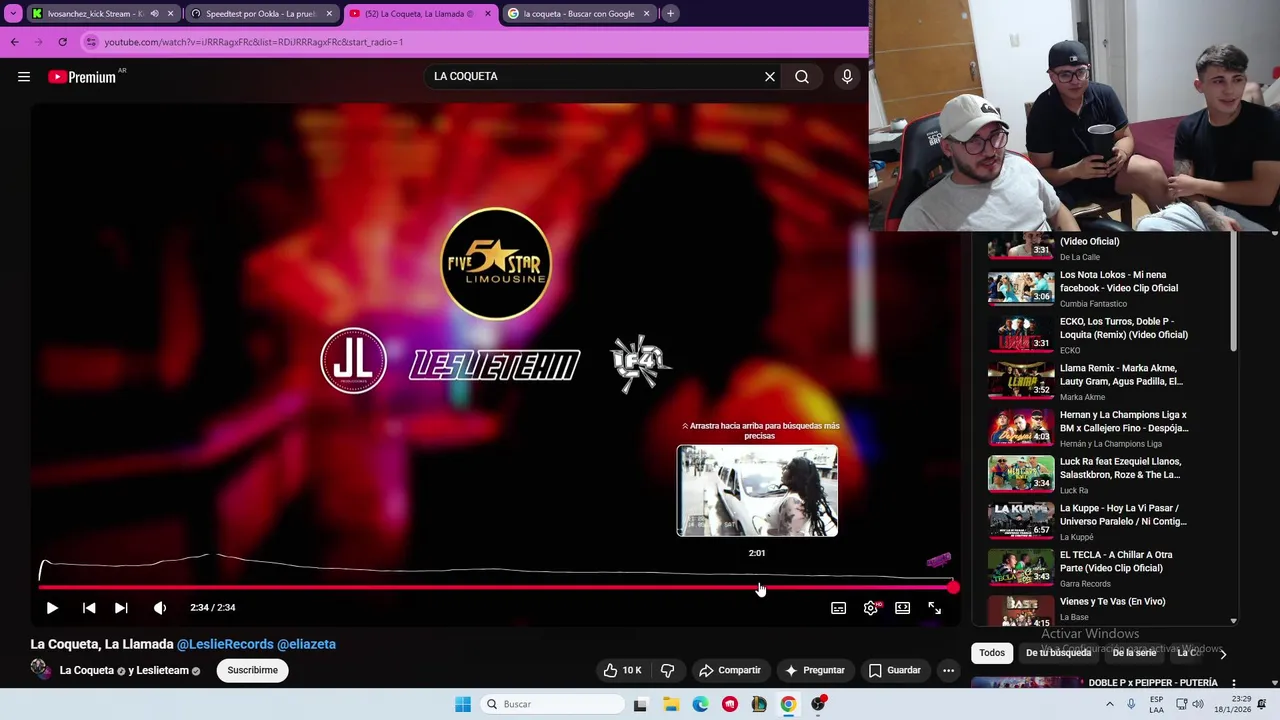The width and height of the screenshot is (1280, 720).
Task: Seek using the red progress bar
Action: coord(496,587)
